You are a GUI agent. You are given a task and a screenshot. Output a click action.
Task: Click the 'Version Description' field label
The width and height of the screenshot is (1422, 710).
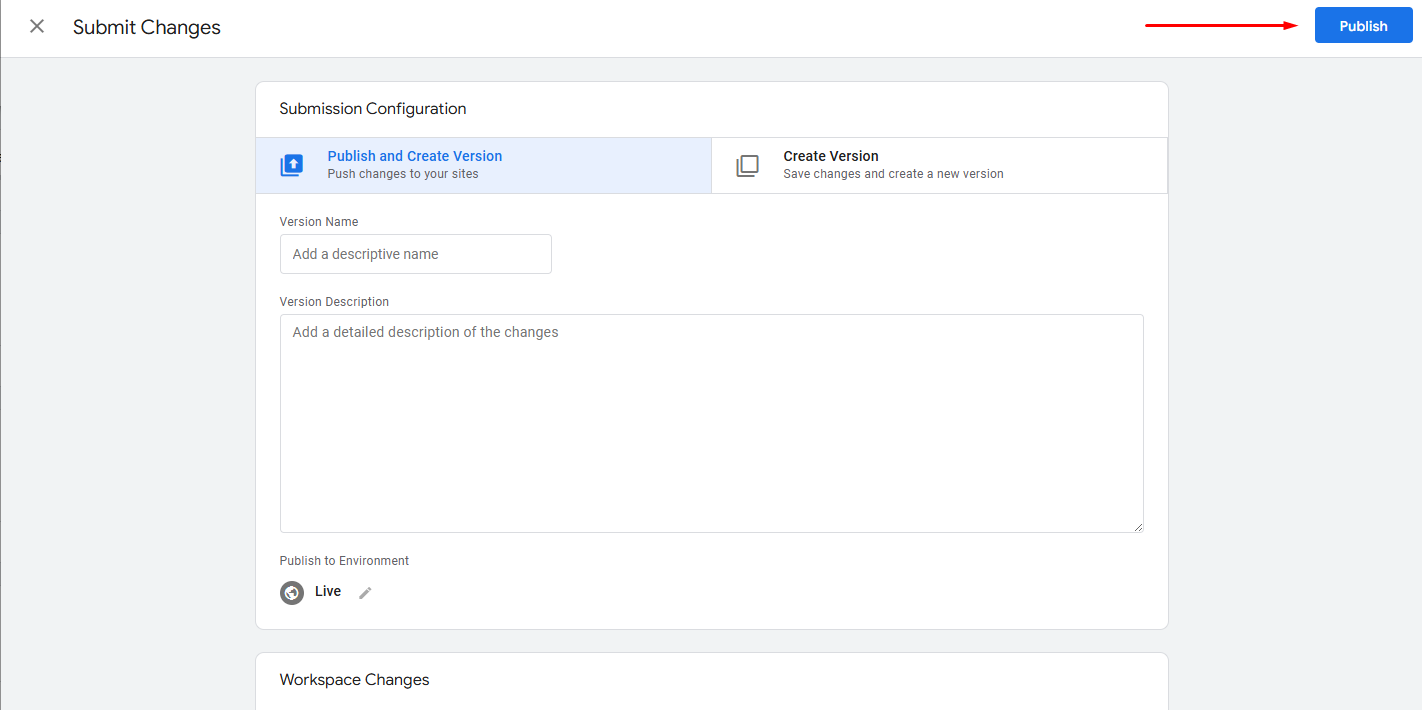pyautogui.click(x=334, y=302)
